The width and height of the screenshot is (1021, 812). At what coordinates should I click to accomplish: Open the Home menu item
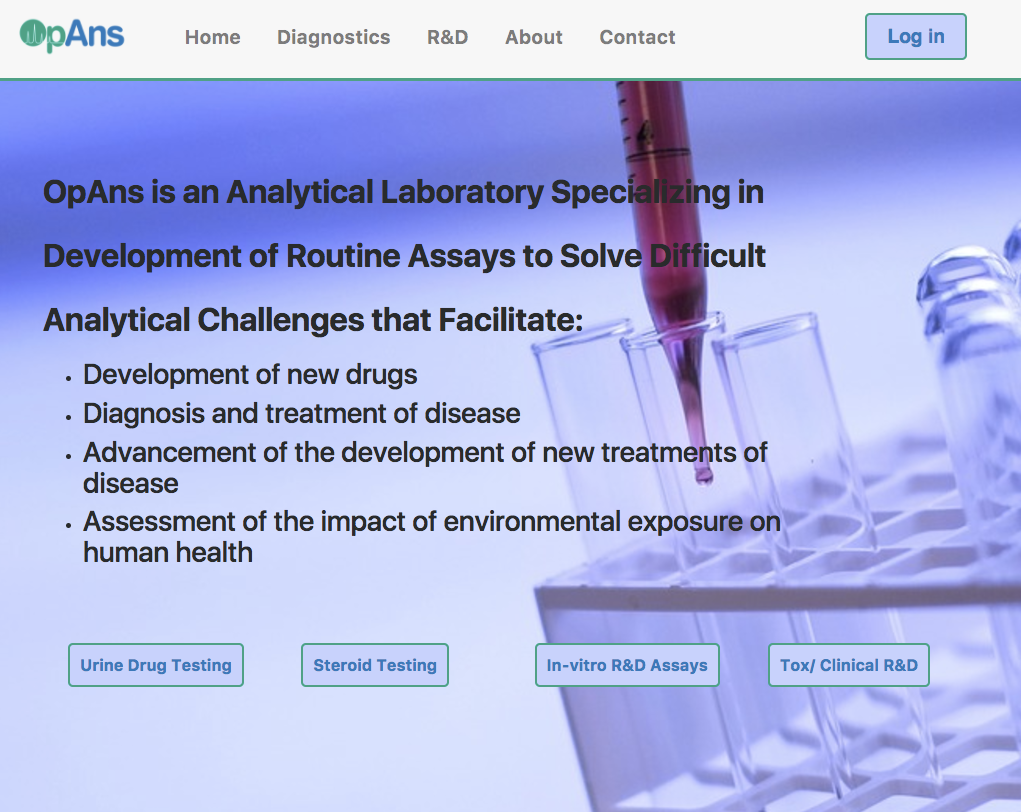(x=212, y=37)
